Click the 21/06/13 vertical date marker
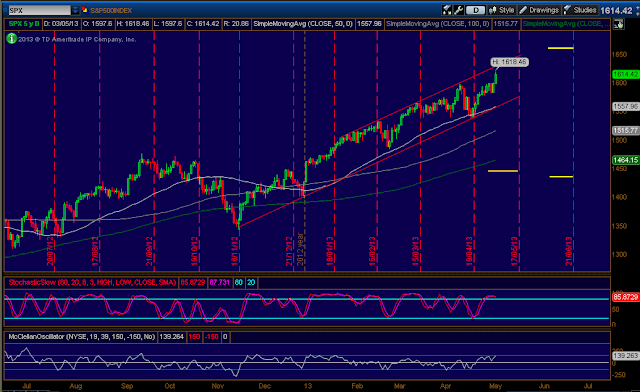640x392 pixels. coord(569,251)
